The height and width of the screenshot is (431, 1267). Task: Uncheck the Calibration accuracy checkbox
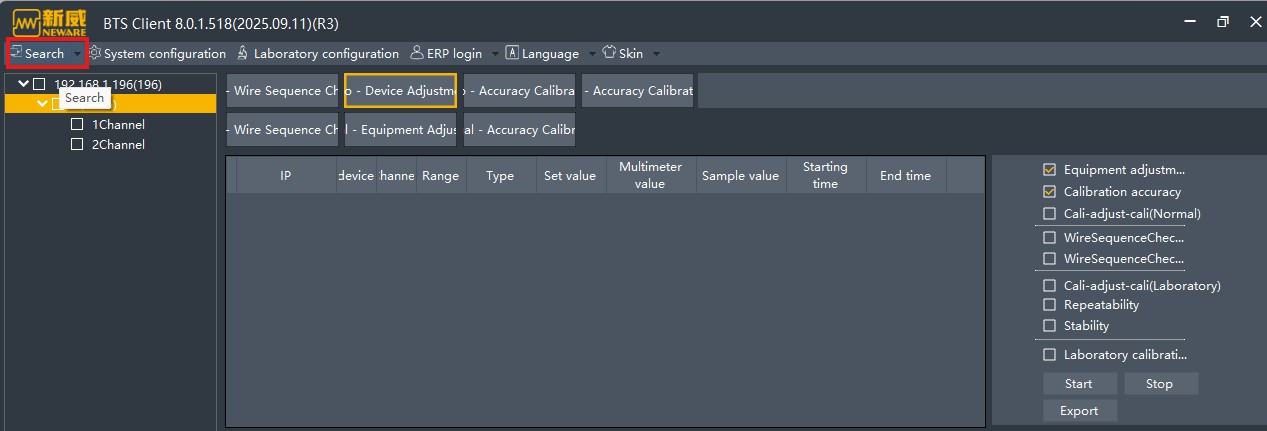point(1049,192)
